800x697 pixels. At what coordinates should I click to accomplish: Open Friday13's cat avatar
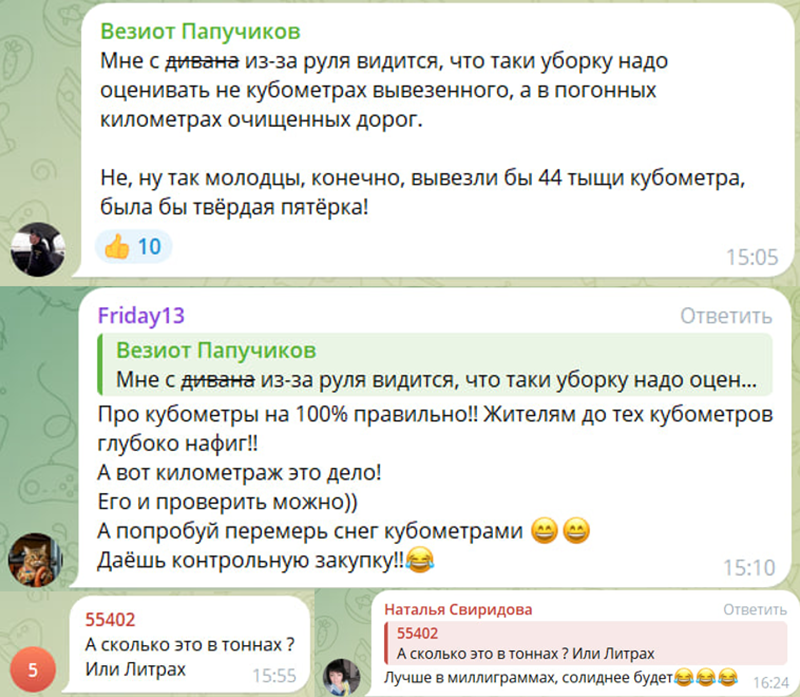click(x=35, y=560)
